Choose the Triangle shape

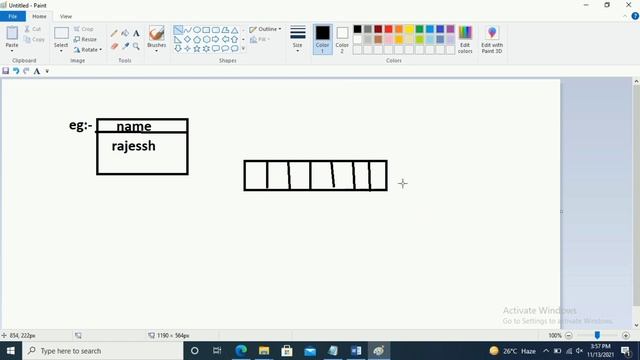pyautogui.click(x=234, y=30)
